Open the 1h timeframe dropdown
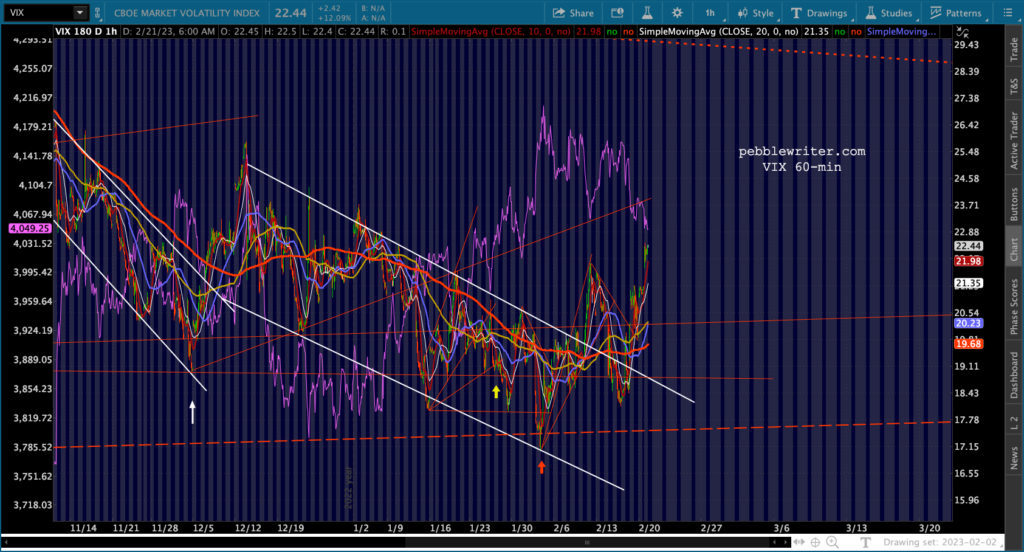Screen dimensions: 1024x552 (710, 12)
